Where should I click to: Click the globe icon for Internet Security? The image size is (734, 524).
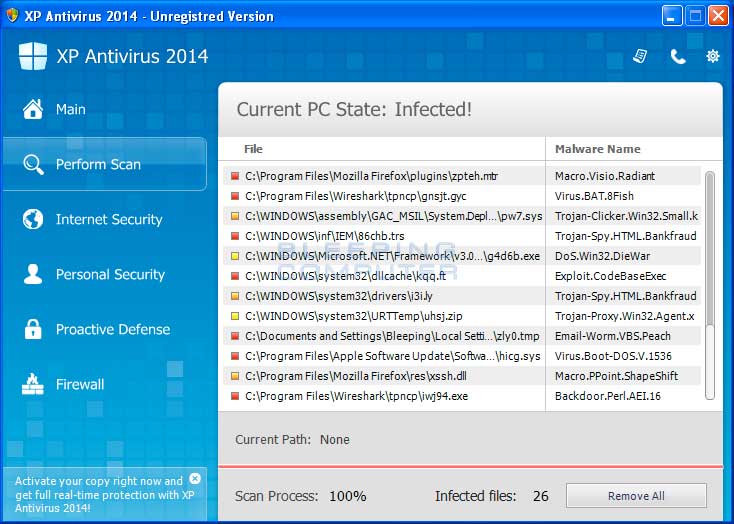pyautogui.click(x=33, y=219)
